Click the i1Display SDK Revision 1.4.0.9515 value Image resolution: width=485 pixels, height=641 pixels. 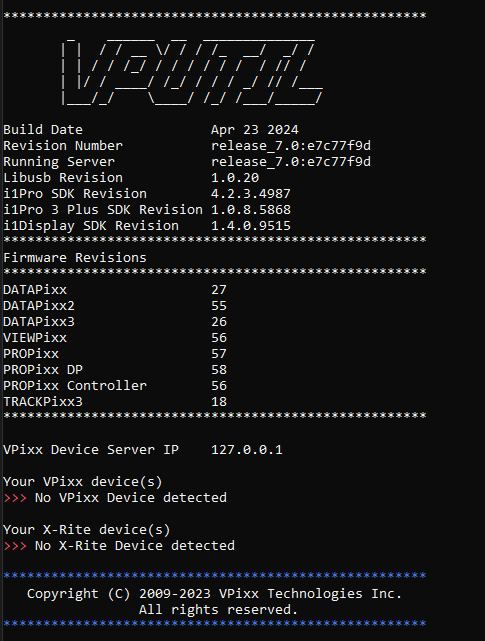(x=251, y=226)
